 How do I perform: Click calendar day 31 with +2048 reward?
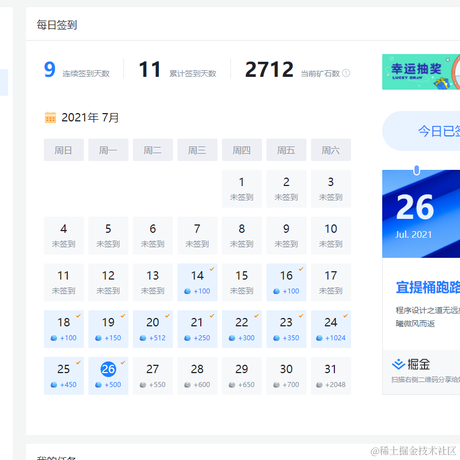(331, 376)
